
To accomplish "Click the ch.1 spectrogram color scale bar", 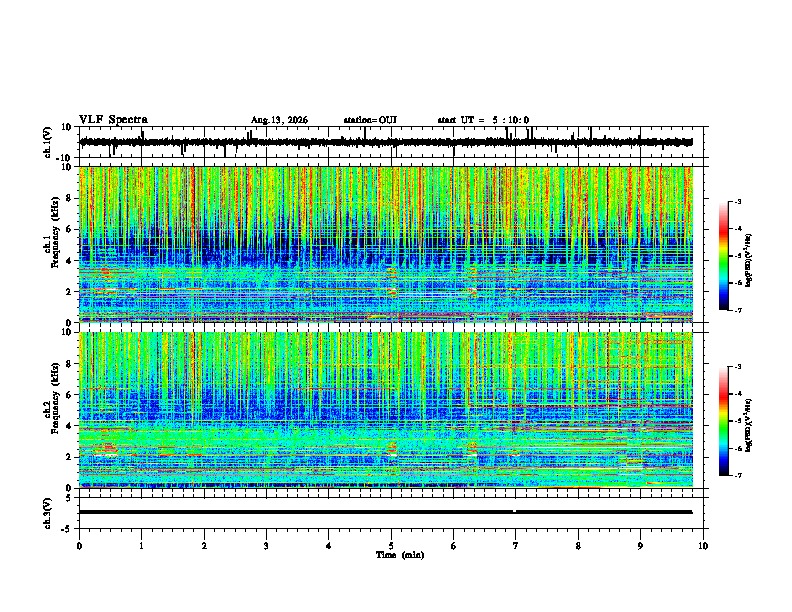I will pos(723,255).
